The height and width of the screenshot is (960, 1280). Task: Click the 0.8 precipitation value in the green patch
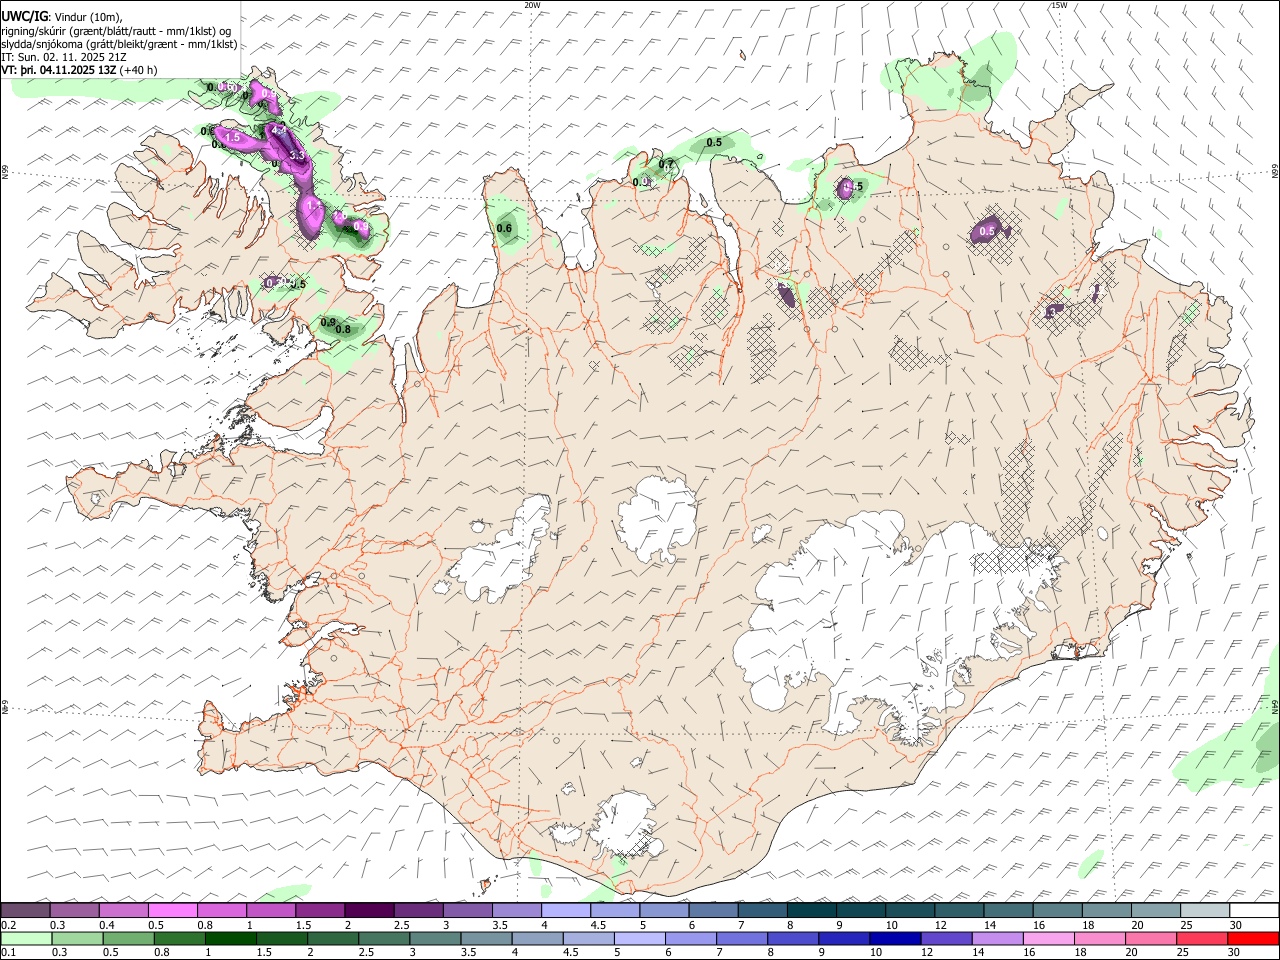pos(343,329)
